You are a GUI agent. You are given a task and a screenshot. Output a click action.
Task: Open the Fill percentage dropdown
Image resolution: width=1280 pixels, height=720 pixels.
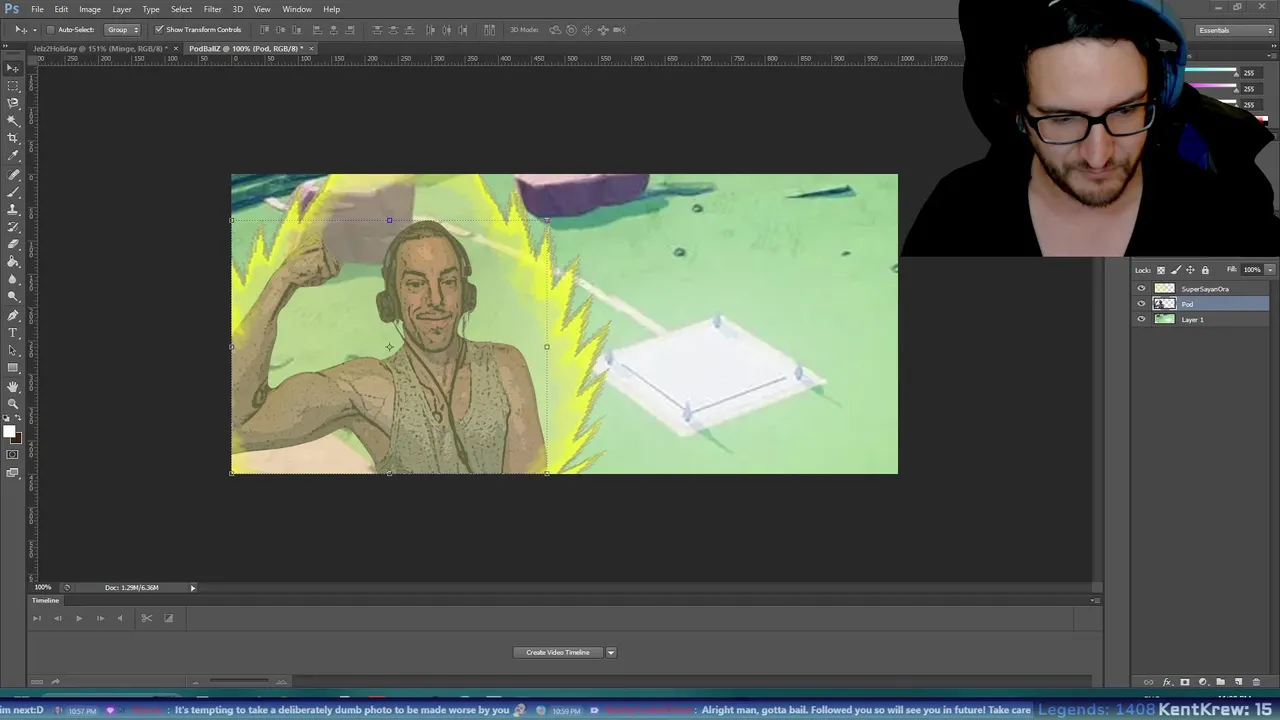[1270, 270]
